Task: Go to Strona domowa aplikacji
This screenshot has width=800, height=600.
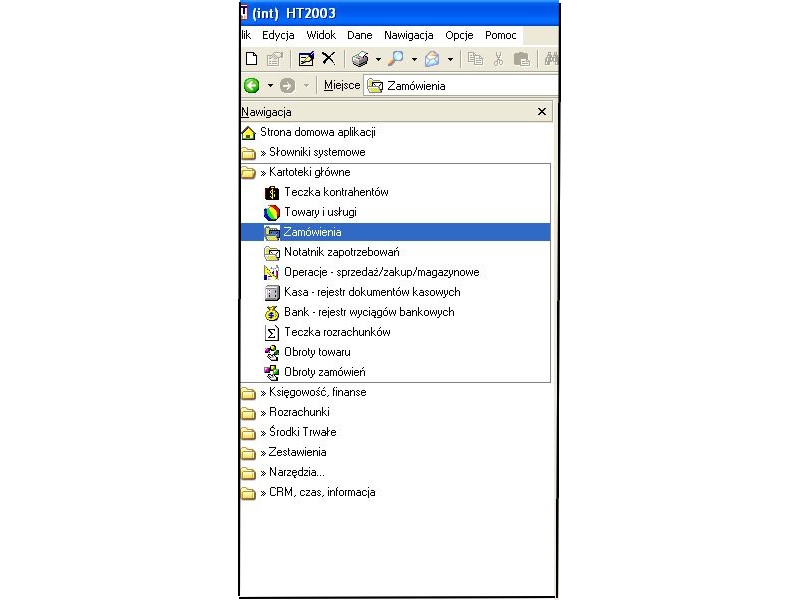Action: pos(318,132)
